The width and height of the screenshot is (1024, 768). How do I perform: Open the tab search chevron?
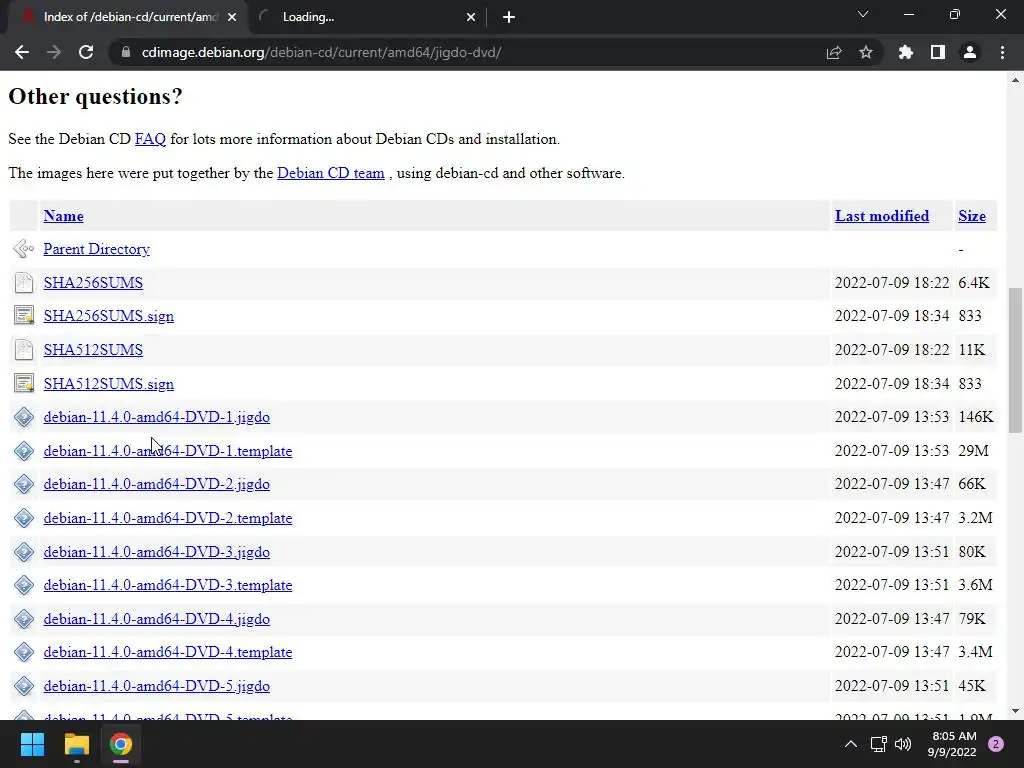863,14
